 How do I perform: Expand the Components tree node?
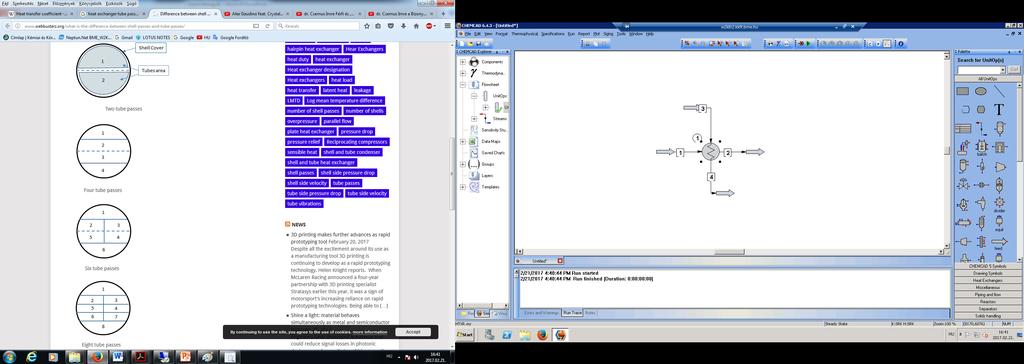[463, 62]
